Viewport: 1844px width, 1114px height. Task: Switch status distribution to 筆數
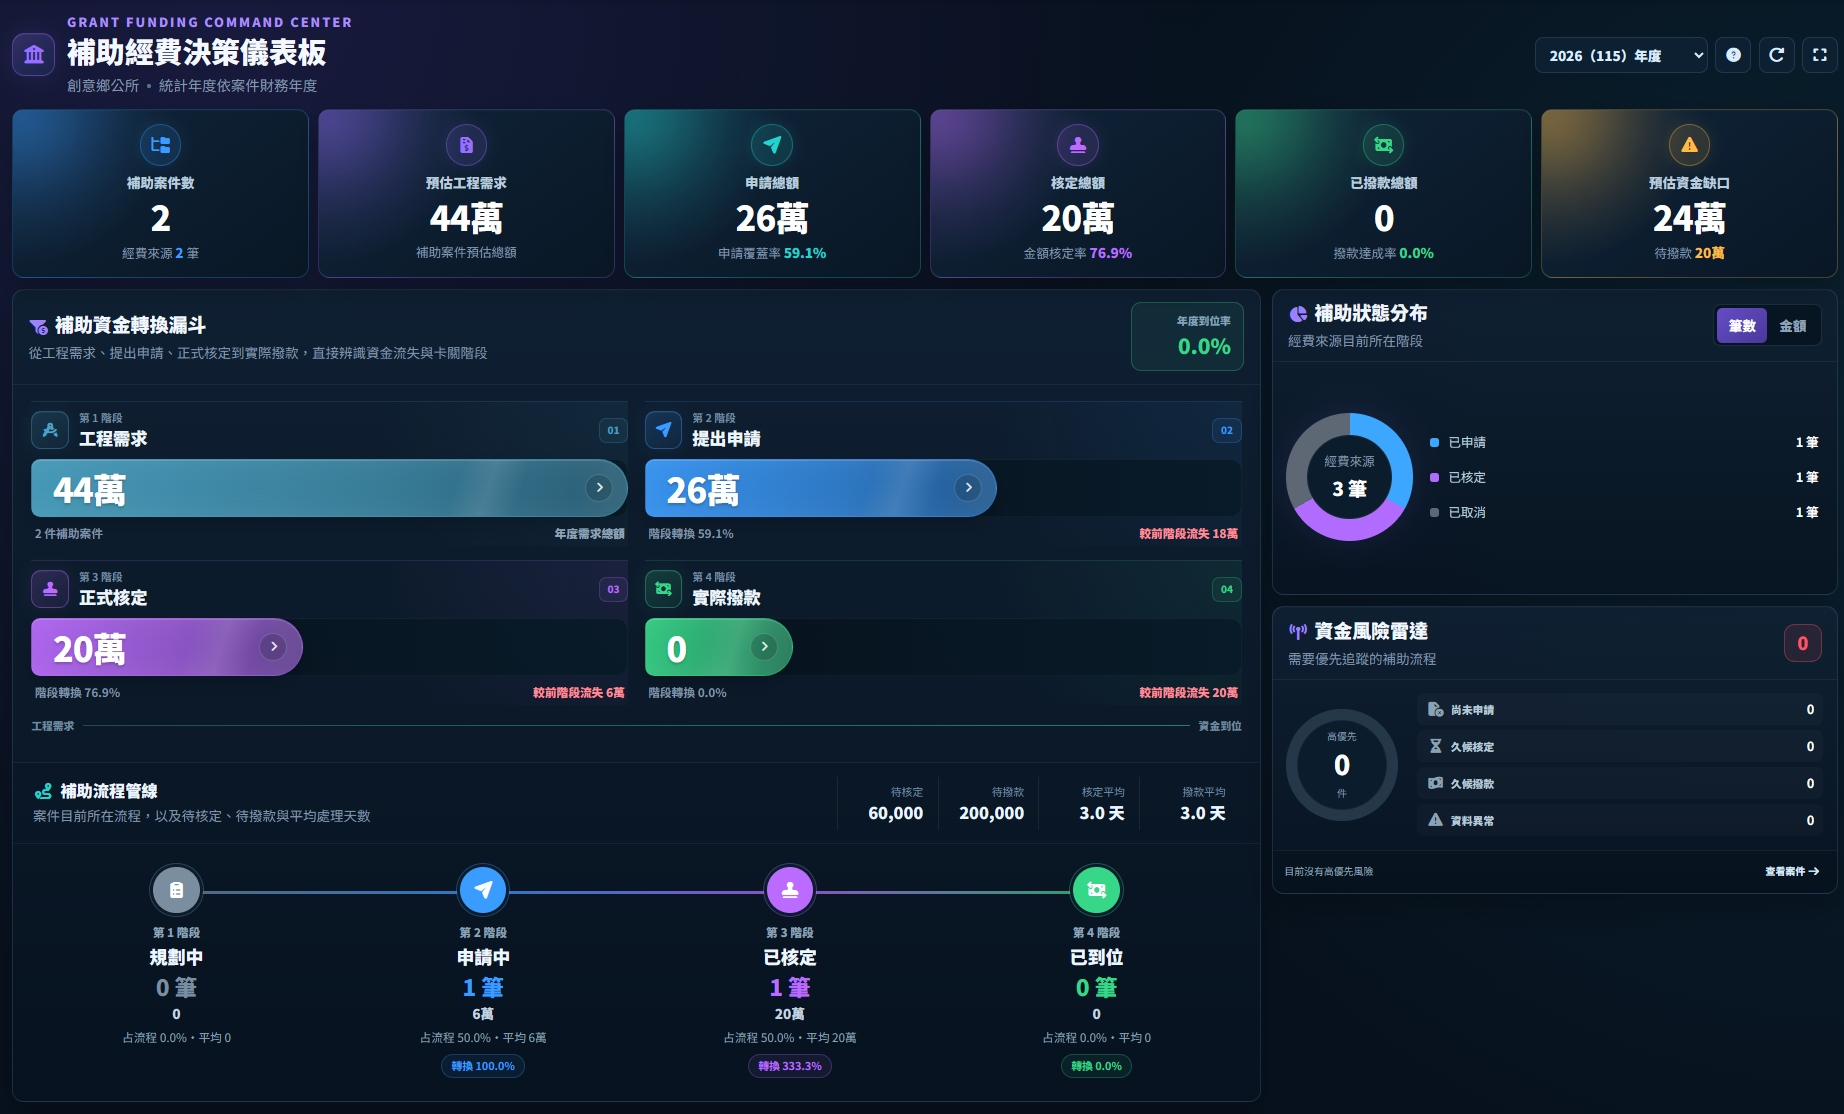1742,326
